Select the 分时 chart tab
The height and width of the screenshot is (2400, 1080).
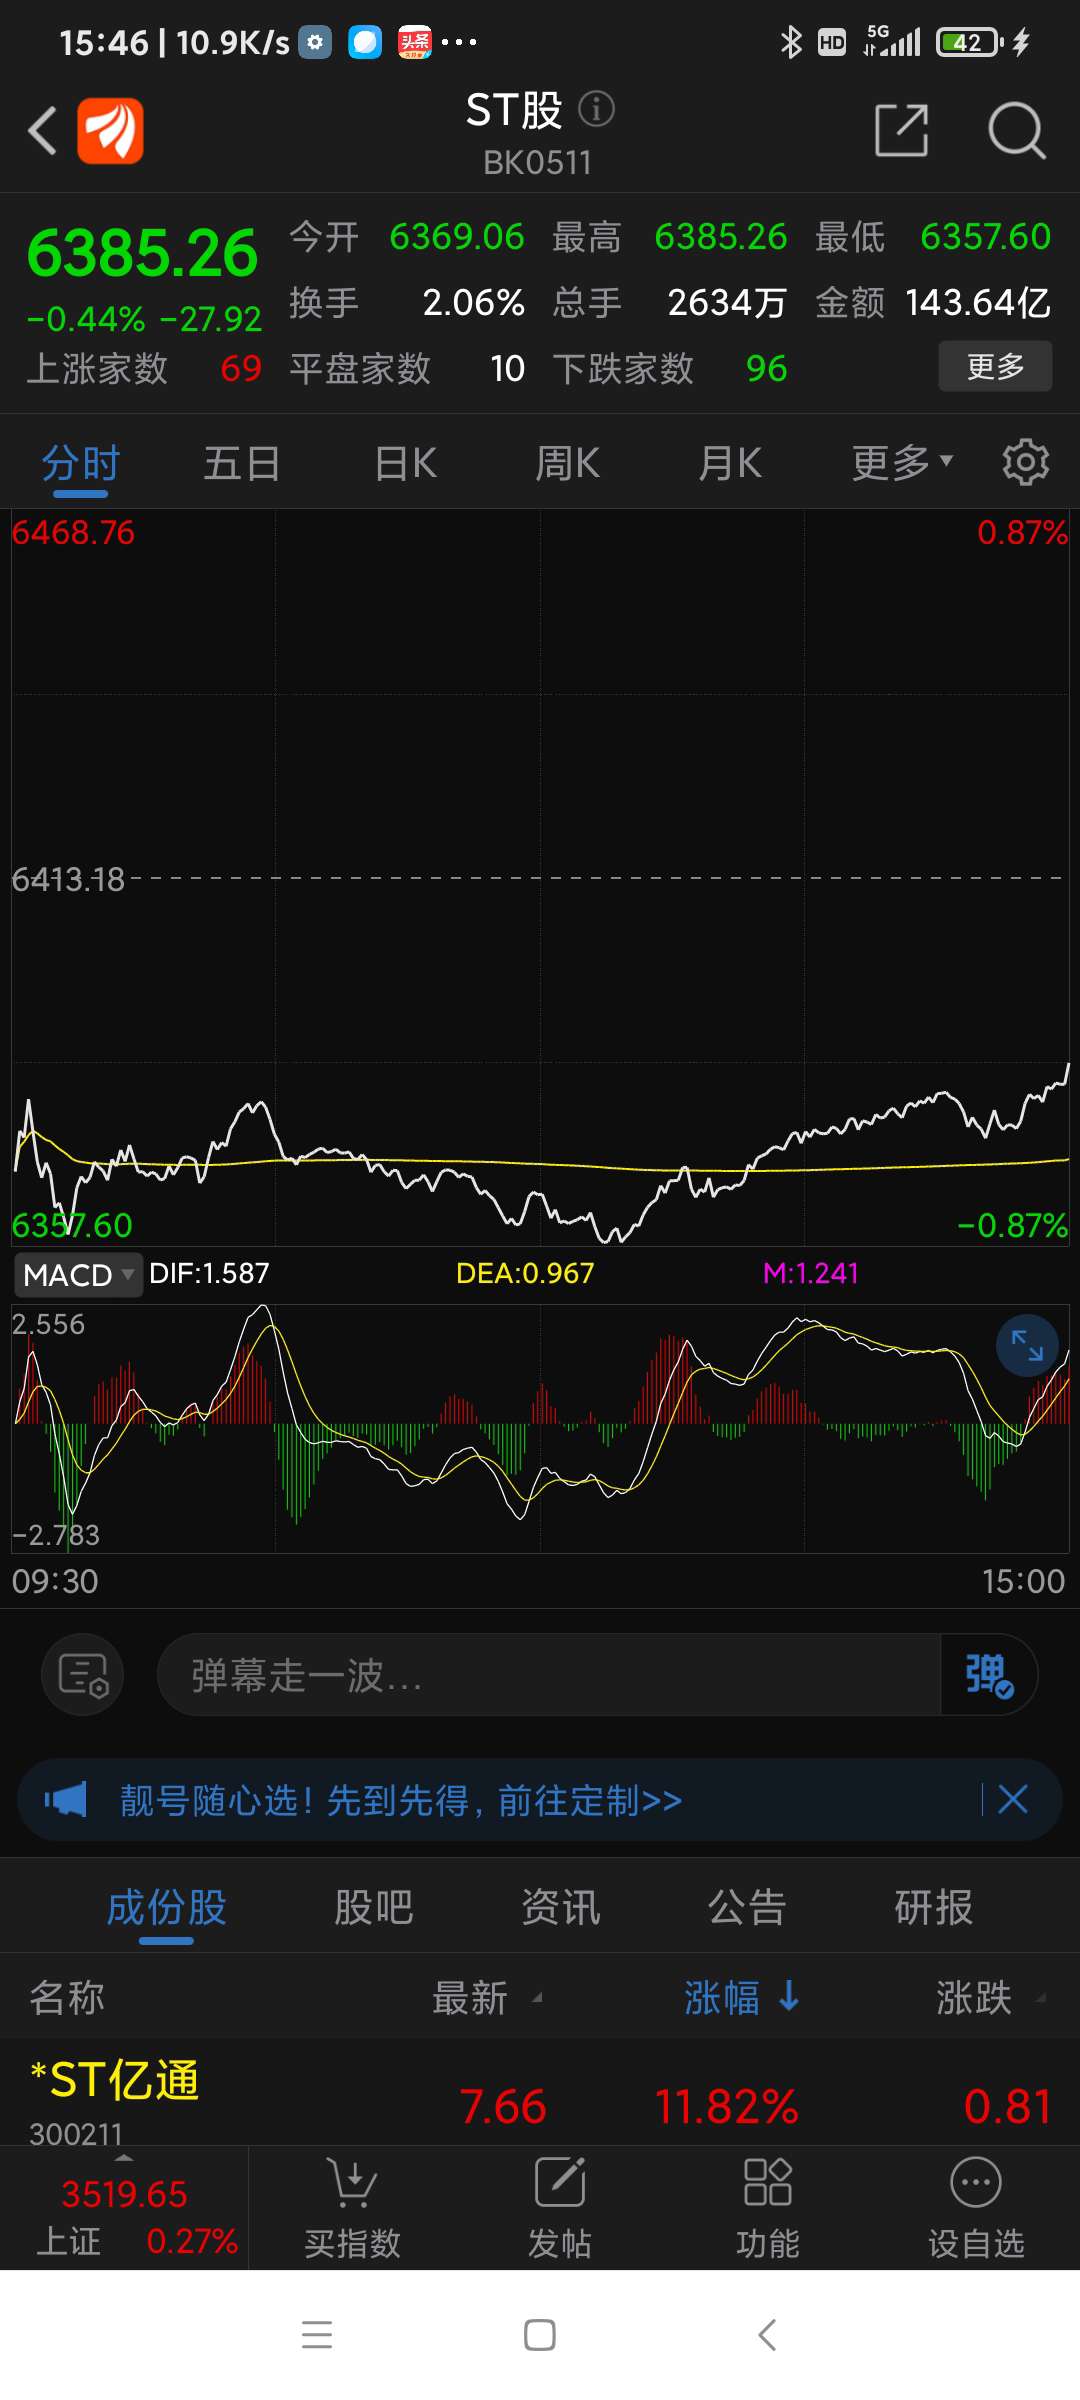pos(81,464)
